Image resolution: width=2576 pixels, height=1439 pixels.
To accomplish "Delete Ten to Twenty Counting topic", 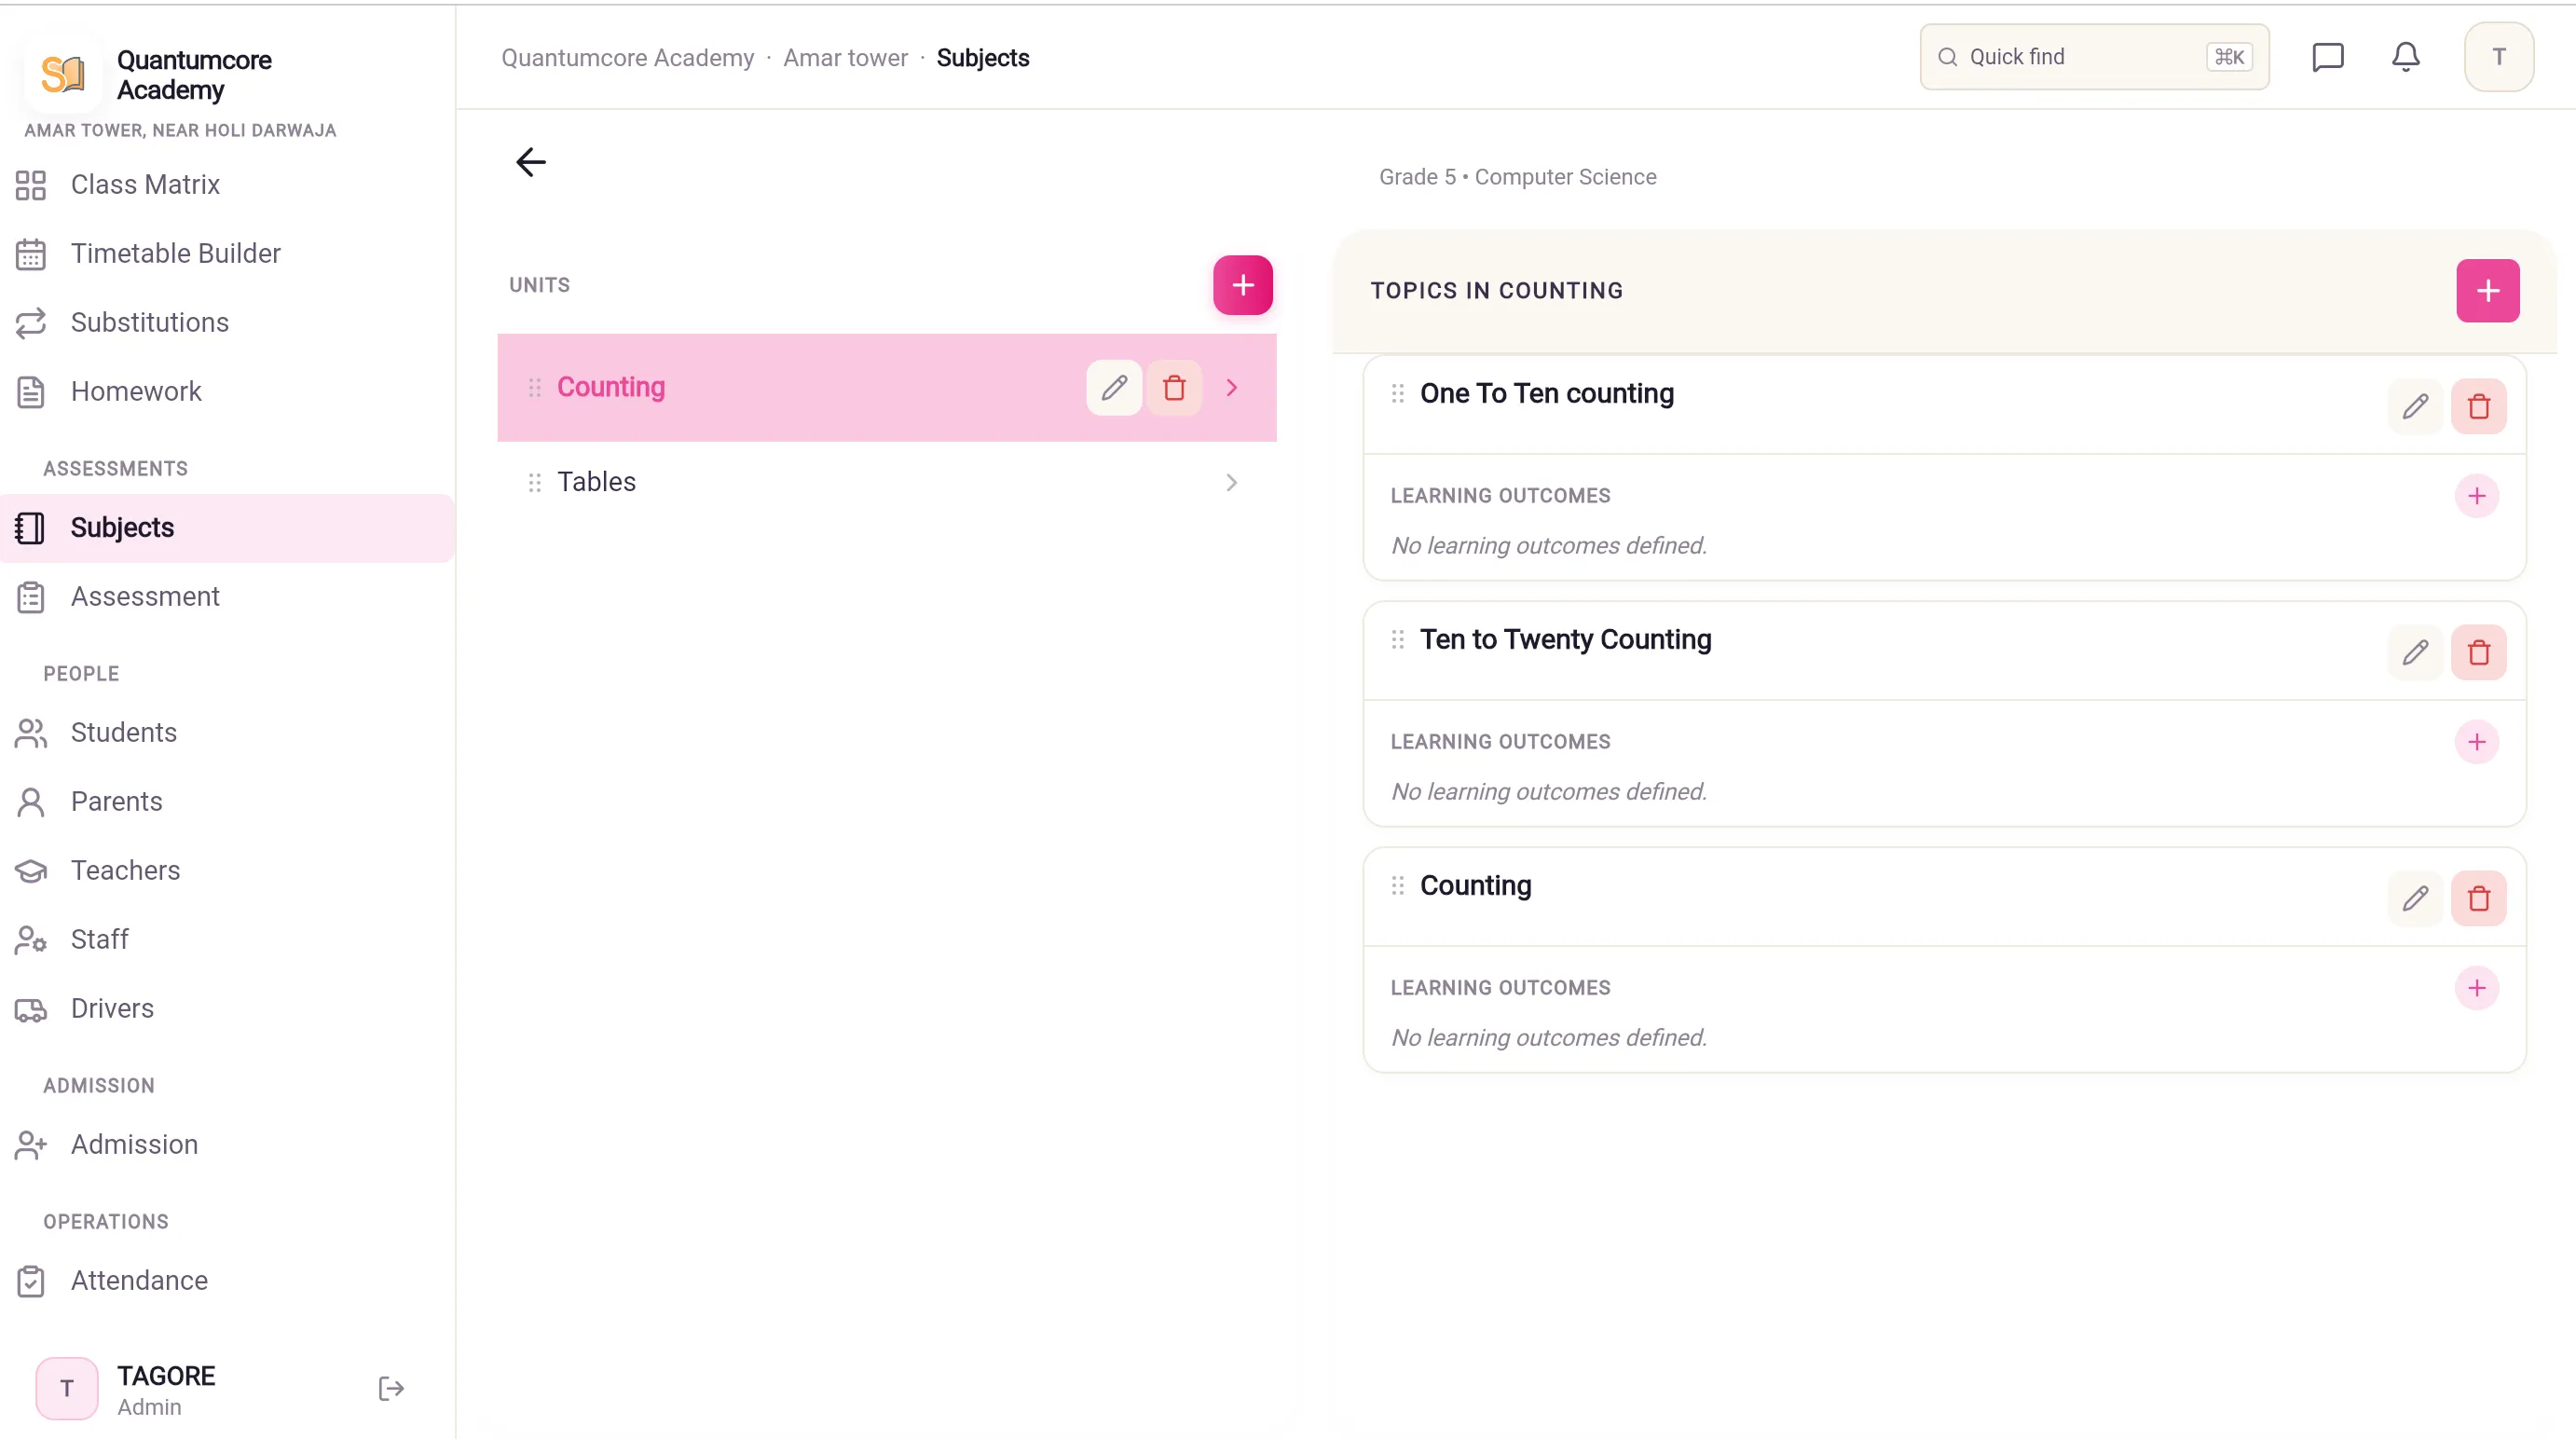I will click(x=2478, y=653).
